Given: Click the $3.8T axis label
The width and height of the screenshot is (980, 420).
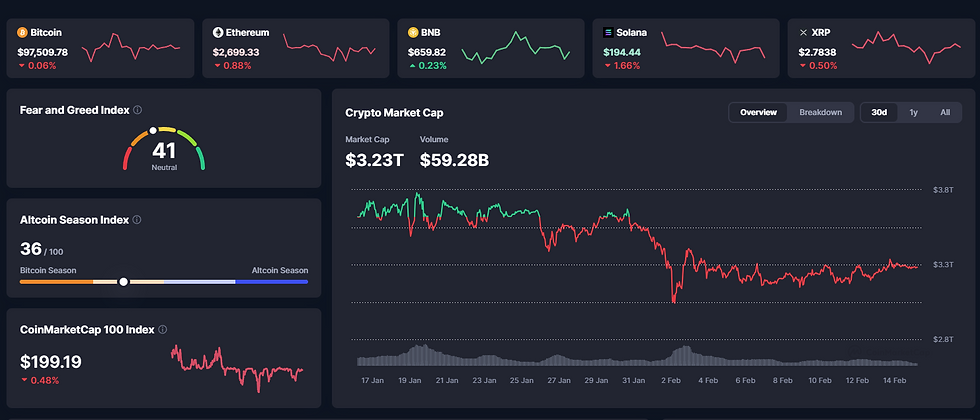Looking at the screenshot, I should [x=942, y=189].
